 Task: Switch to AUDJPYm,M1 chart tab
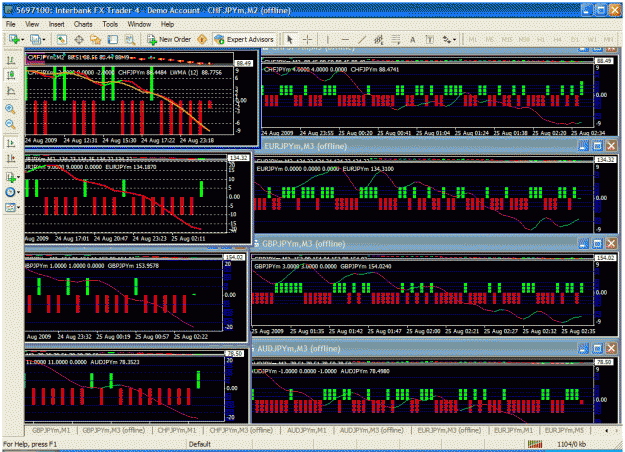(307, 430)
